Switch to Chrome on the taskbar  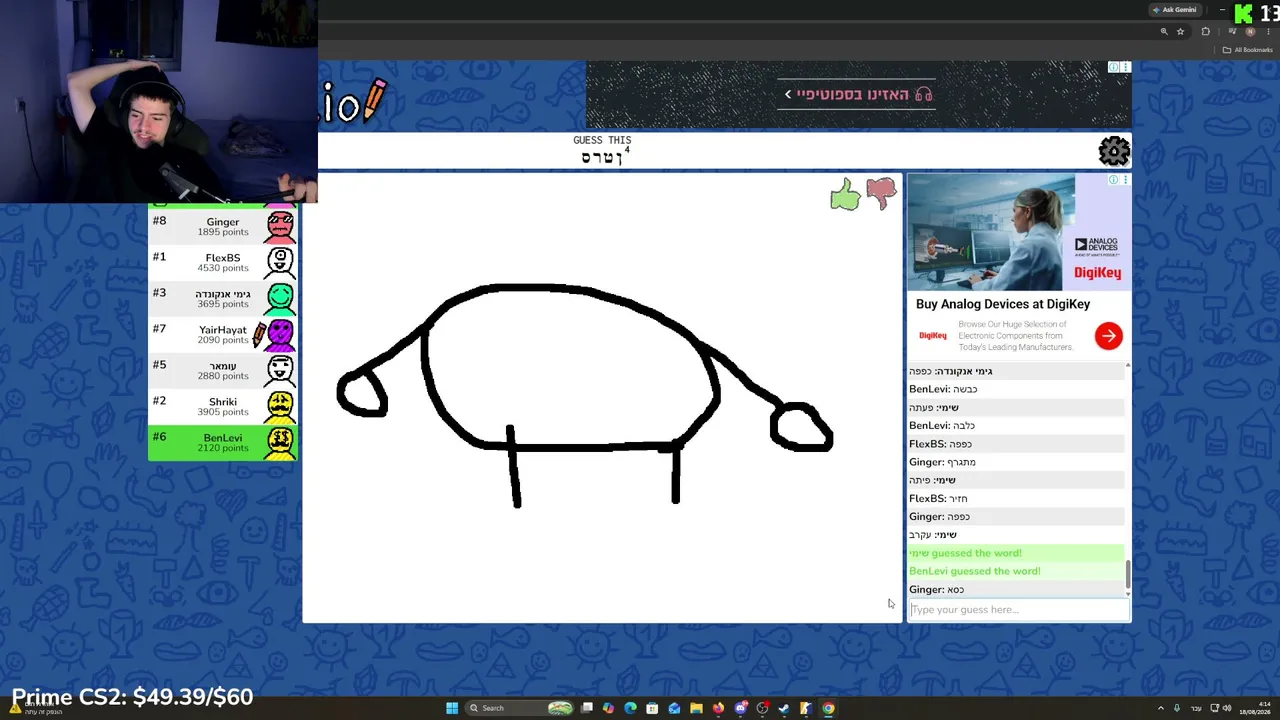[828, 708]
